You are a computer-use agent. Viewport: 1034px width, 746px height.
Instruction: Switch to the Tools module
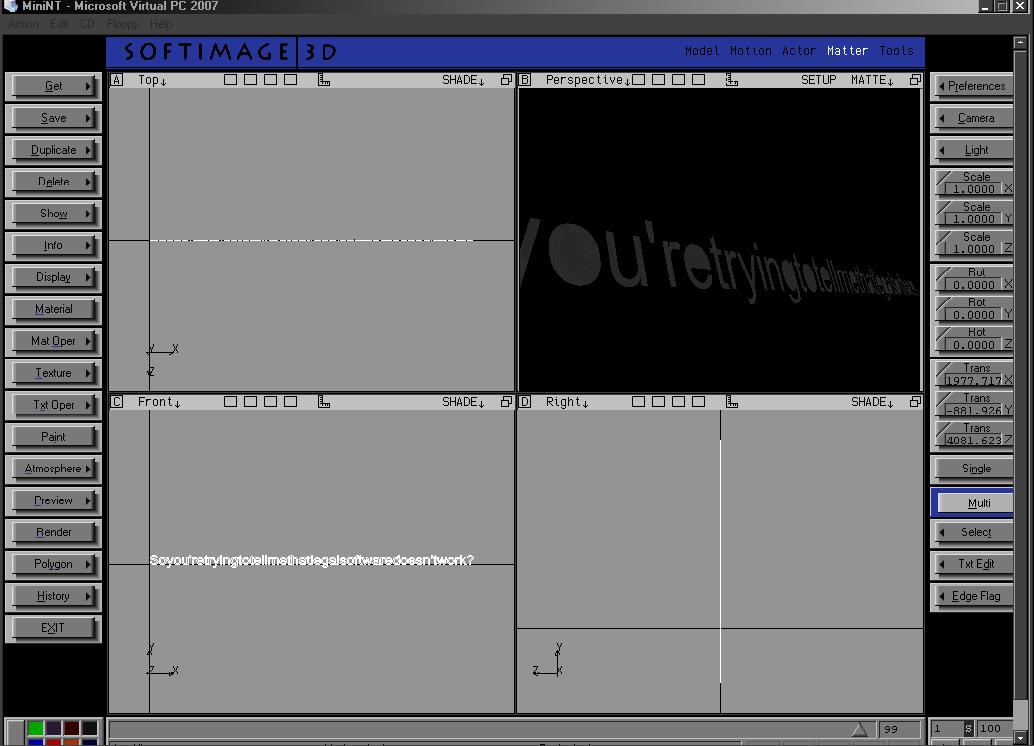click(896, 51)
